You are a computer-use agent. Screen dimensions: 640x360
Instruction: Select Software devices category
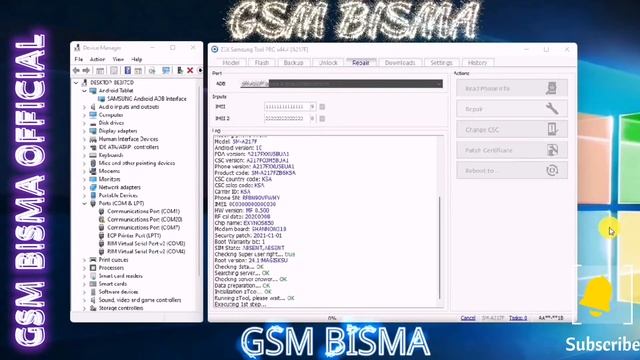click(118, 292)
